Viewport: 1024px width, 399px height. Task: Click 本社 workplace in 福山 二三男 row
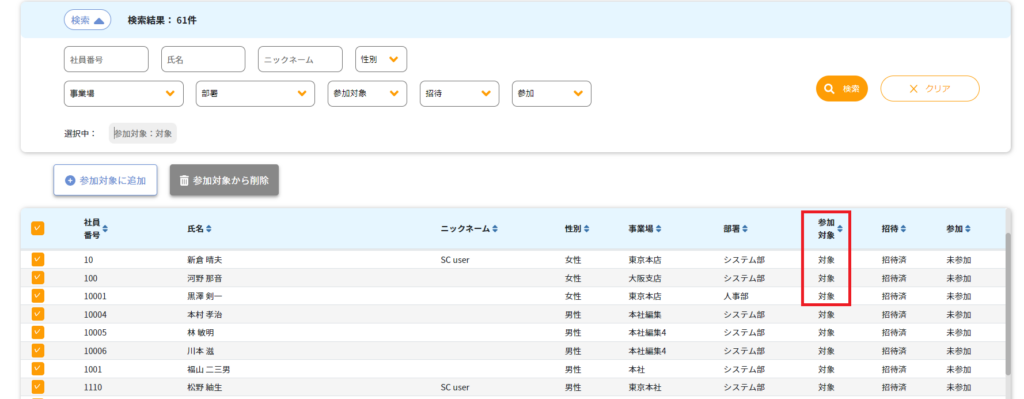[x=637, y=370]
